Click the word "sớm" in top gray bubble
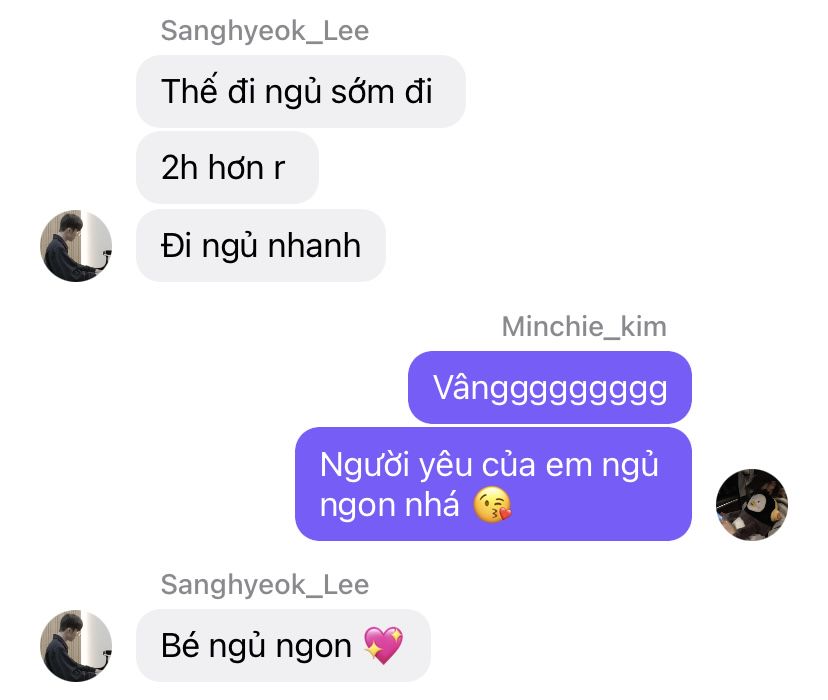The width and height of the screenshot is (828, 700). (x=363, y=91)
